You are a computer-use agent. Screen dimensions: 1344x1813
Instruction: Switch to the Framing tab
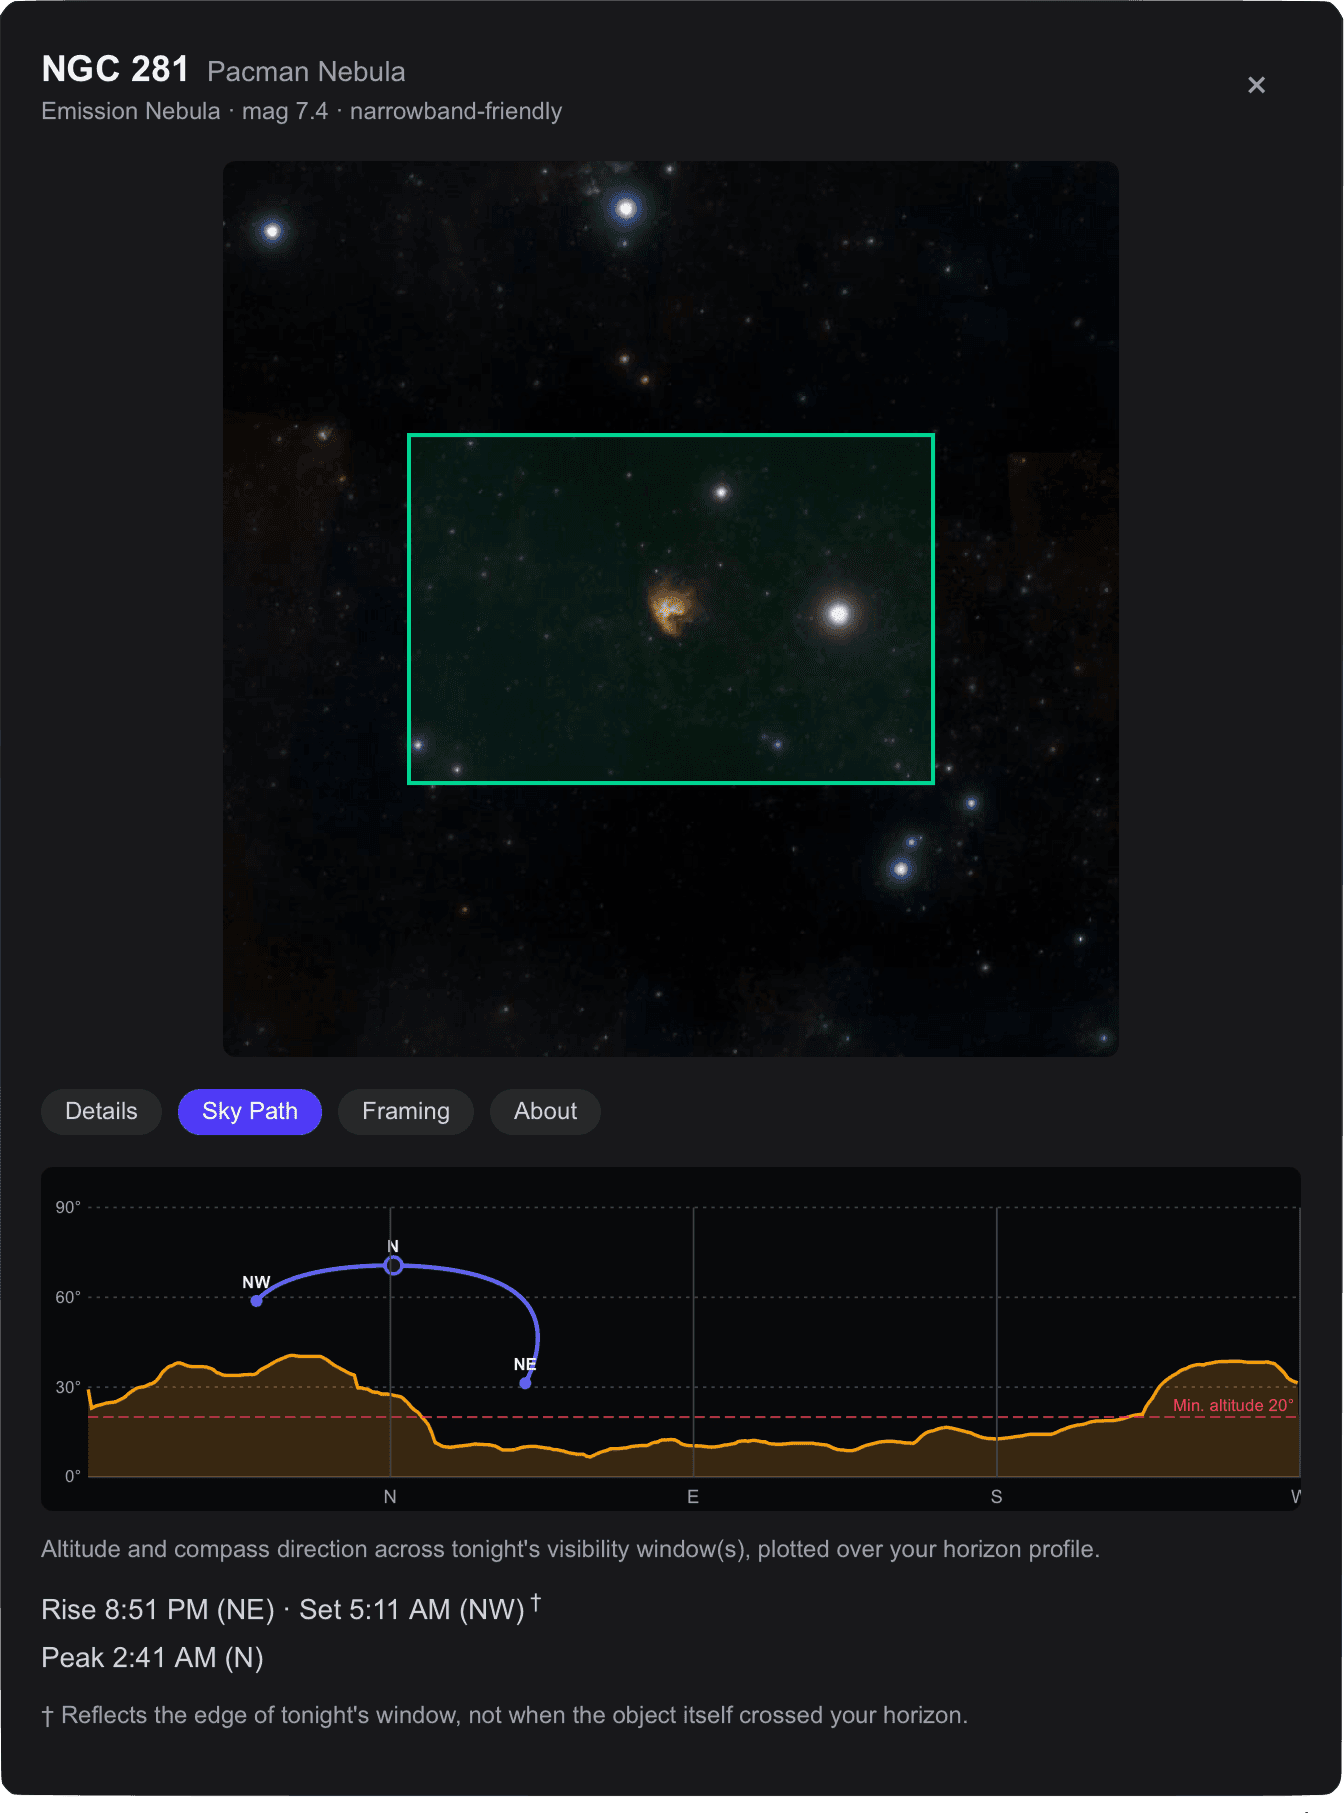click(x=406, y=1112)
